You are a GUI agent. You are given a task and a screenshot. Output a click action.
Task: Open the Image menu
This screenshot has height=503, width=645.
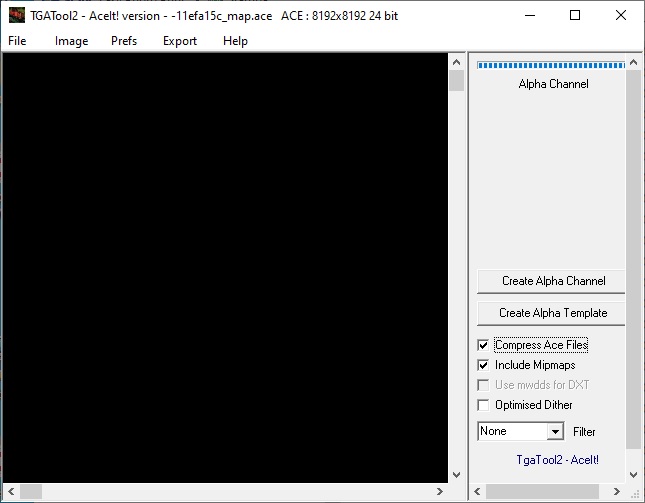pyautogui.click(x=71, y=41)
